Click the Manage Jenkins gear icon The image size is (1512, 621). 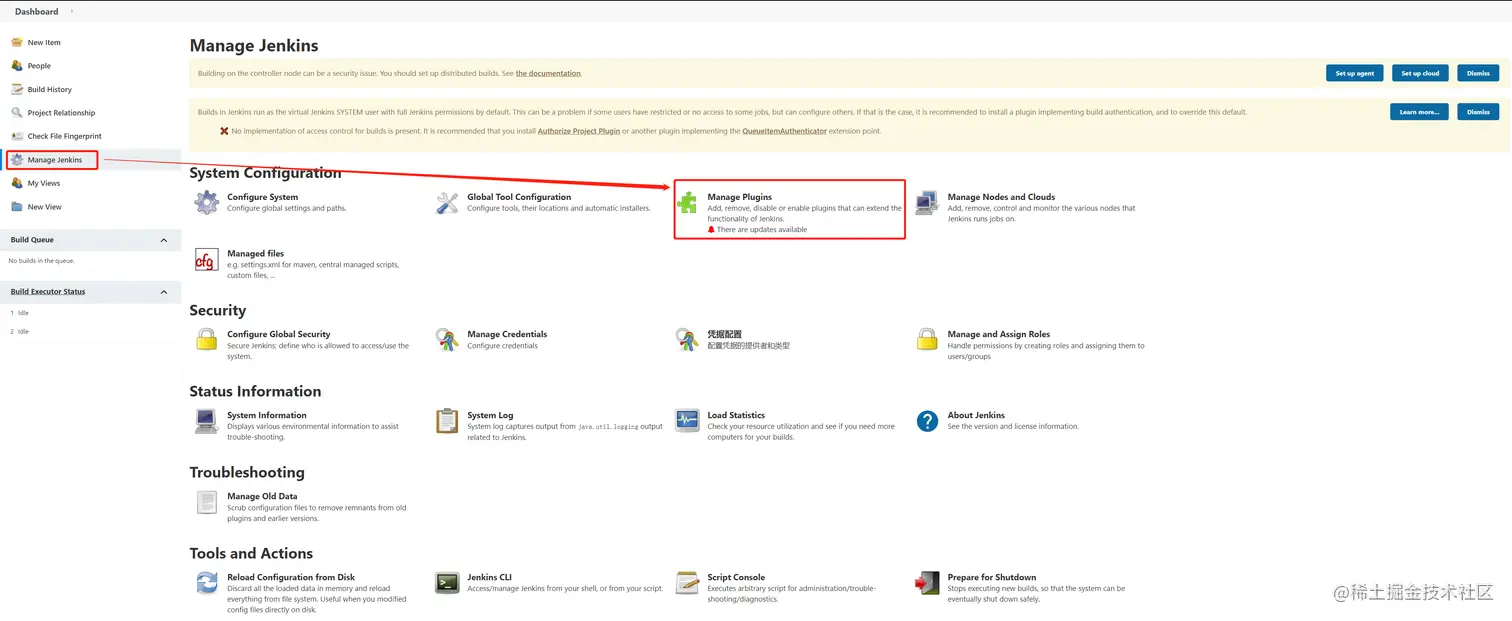coord(17,160)
